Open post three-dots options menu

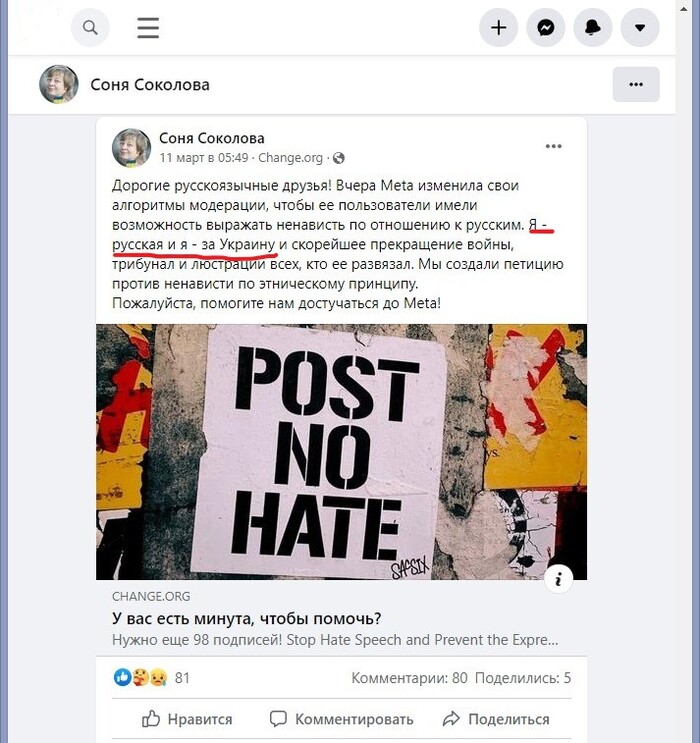tap(553, 146)
